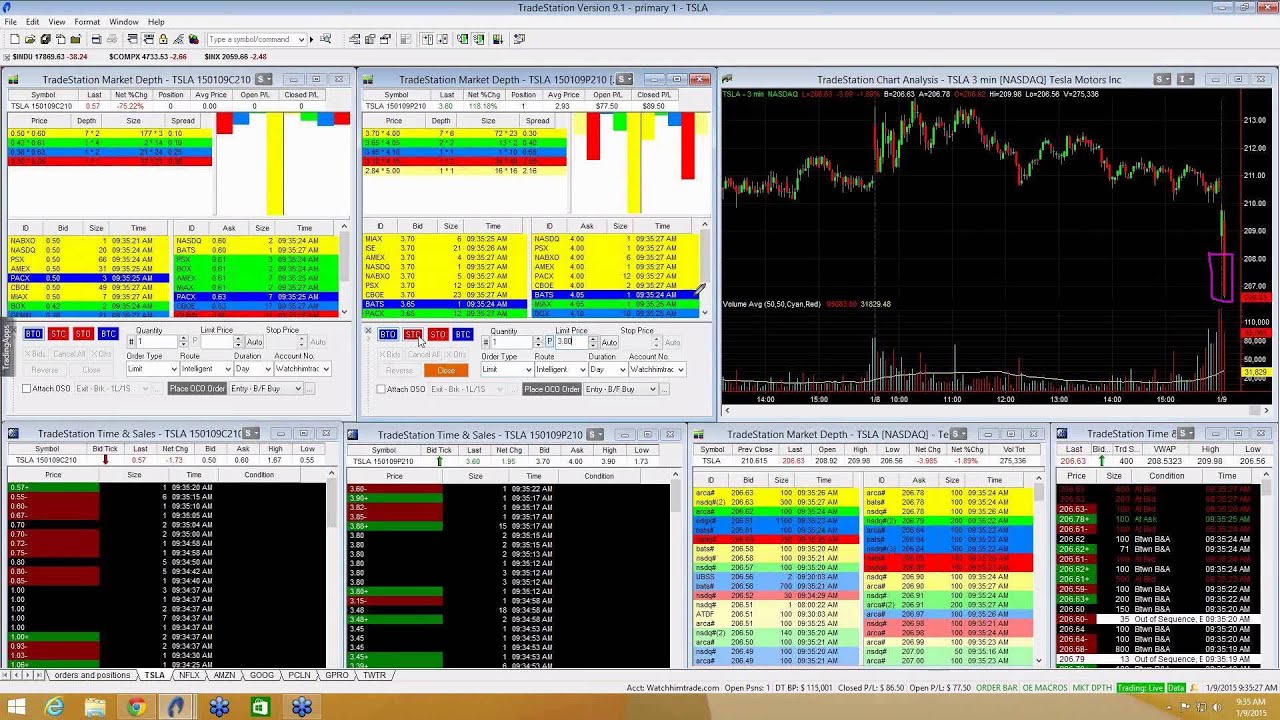This screenshot has width=1280, height=720.
Task: Click the Size header in C210 depth table
Action: tap(133, 120)
